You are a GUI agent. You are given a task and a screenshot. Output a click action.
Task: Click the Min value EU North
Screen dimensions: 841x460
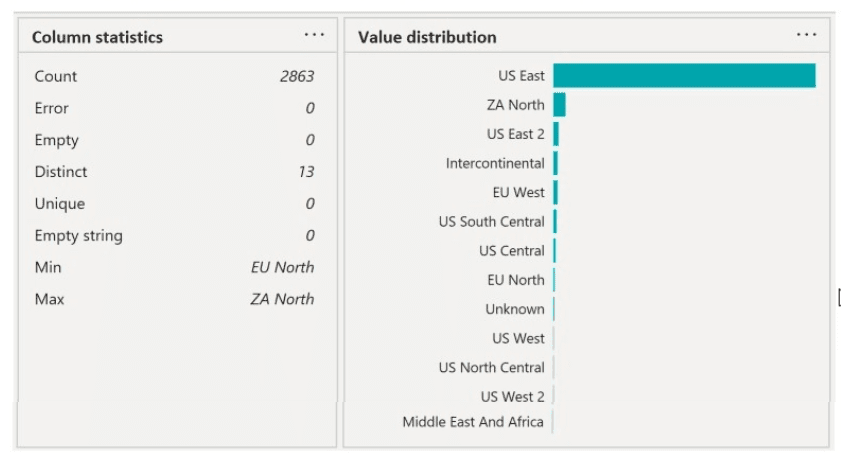(x=282, y=267)
